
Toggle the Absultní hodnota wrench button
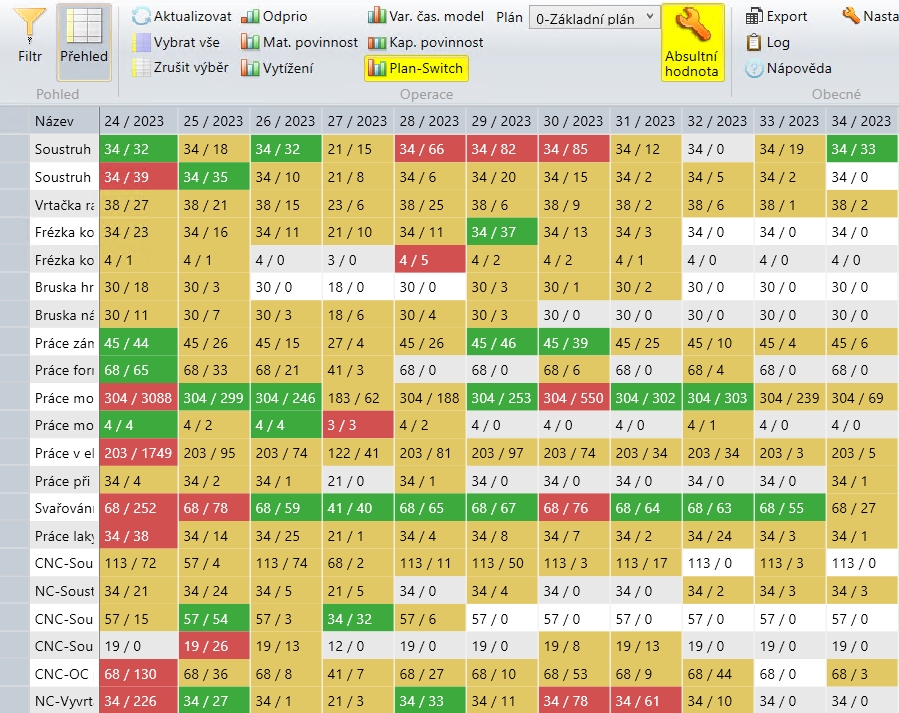click(x=692, y=42)
